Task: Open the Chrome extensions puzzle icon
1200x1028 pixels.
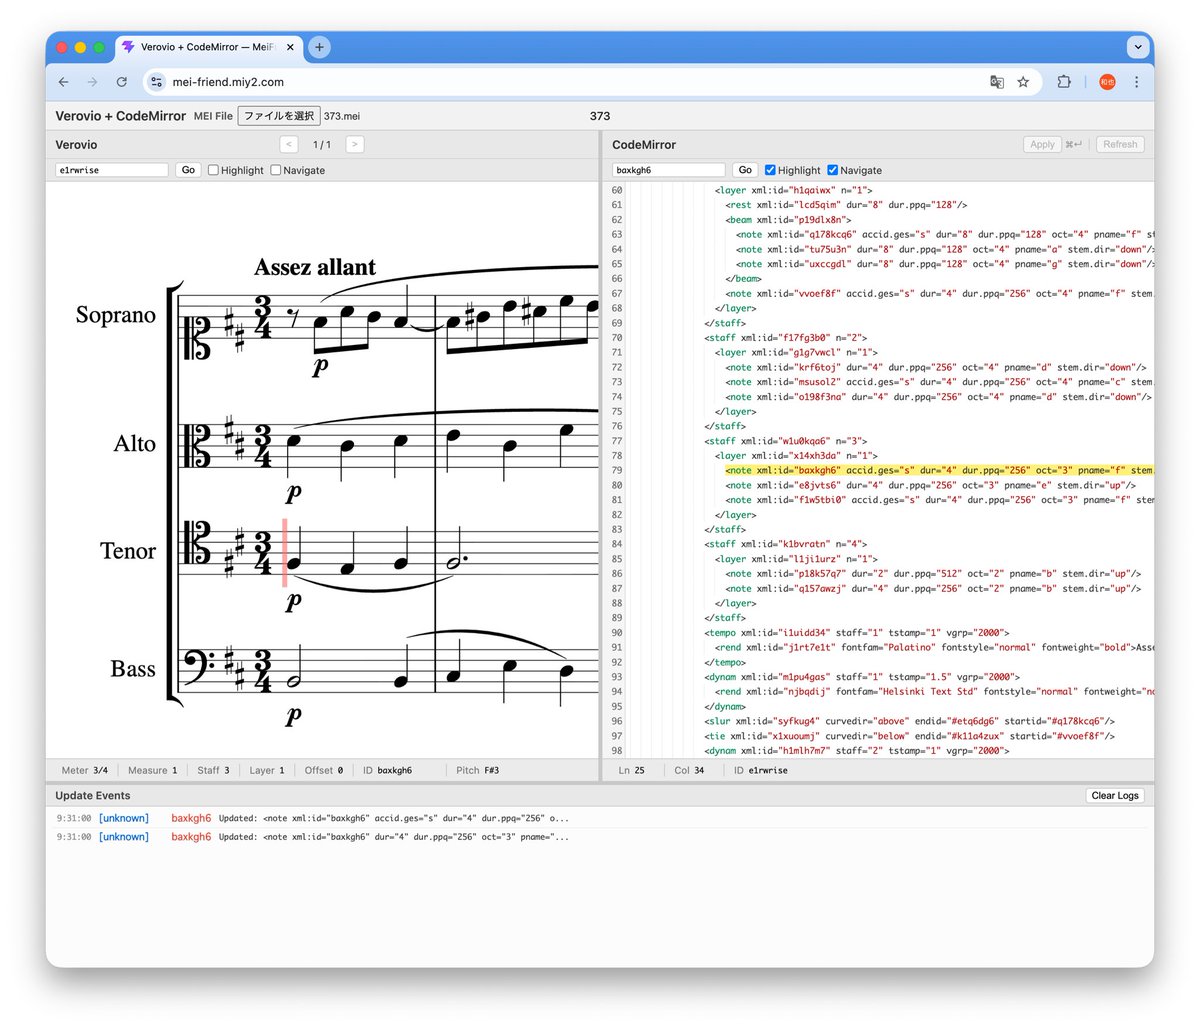Action: (1064, 82)
